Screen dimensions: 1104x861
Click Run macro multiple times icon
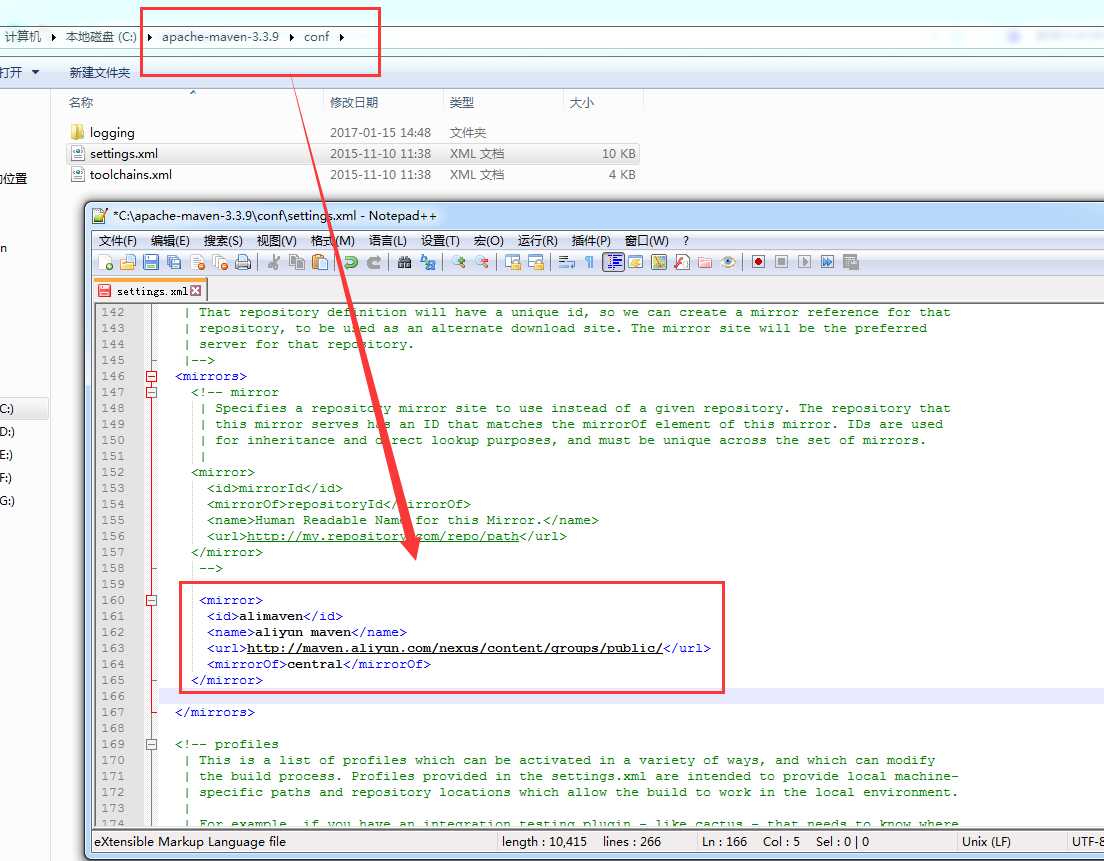coord(827,263)
